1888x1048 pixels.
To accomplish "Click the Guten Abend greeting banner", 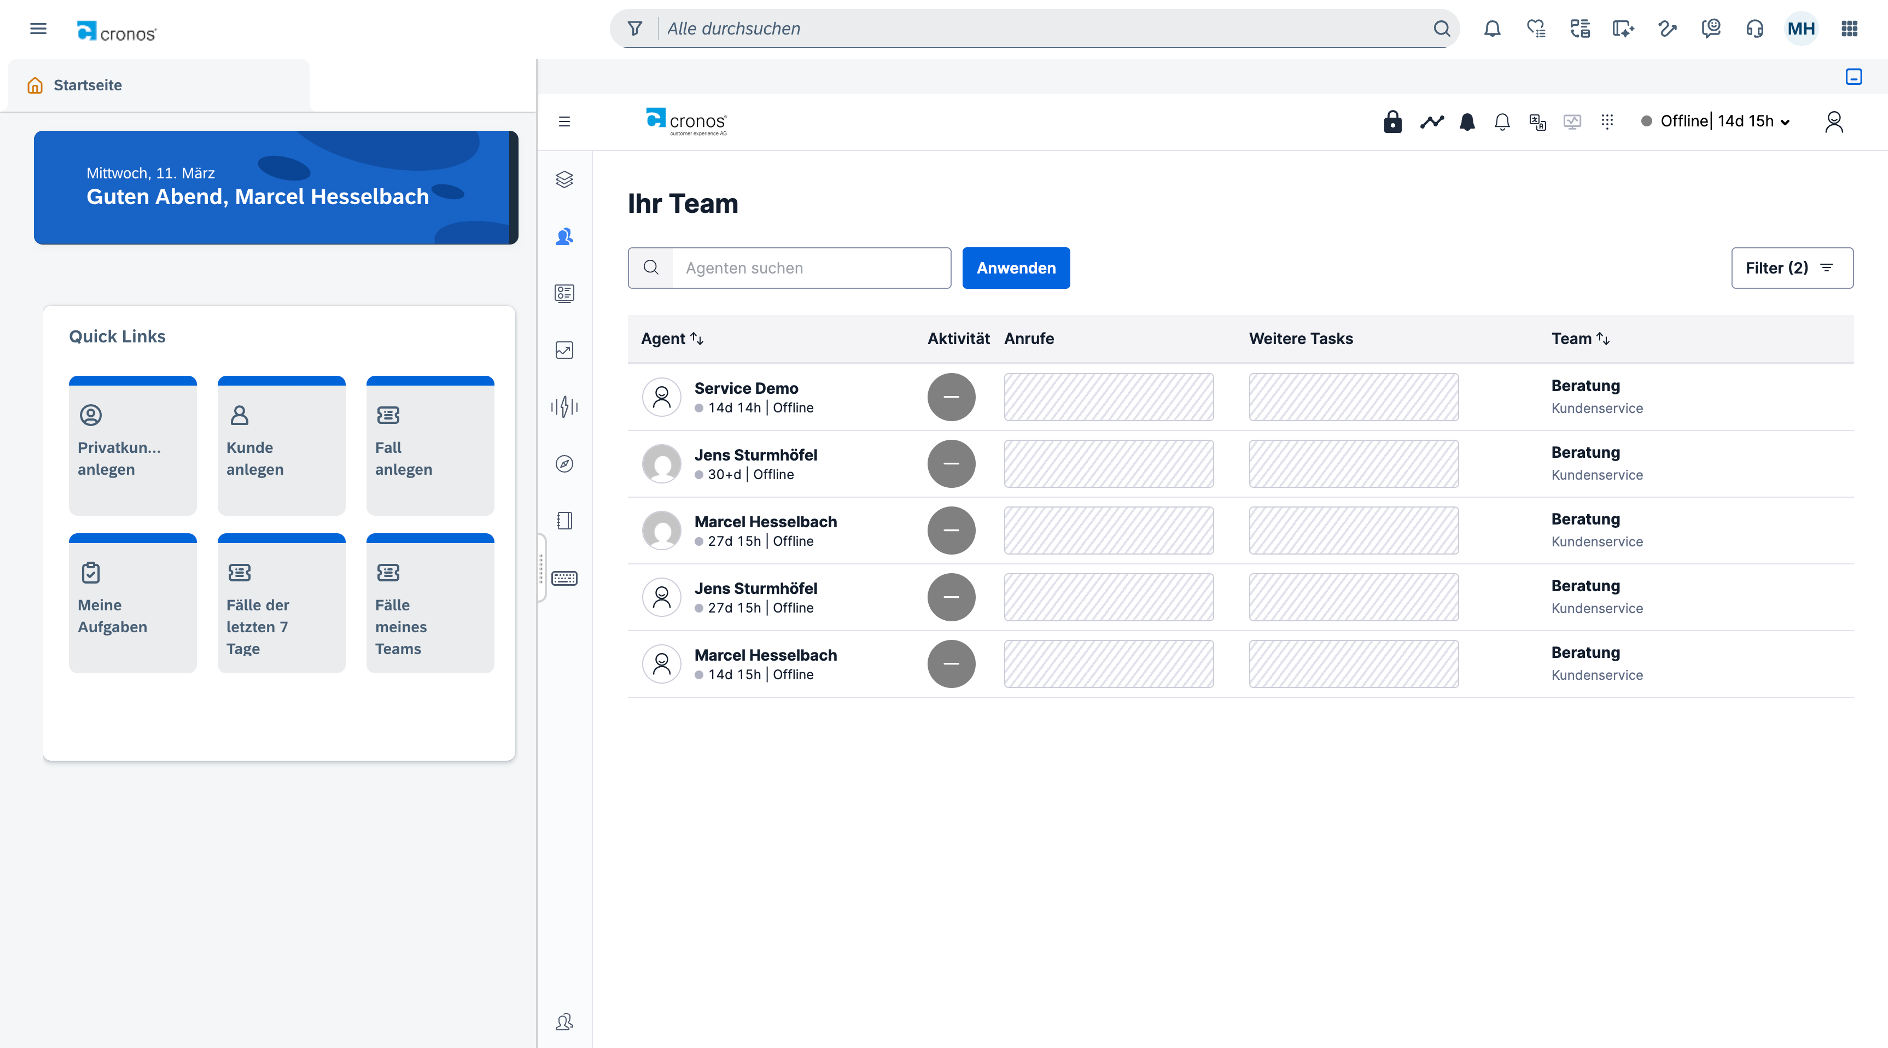I will click(276, 188).
